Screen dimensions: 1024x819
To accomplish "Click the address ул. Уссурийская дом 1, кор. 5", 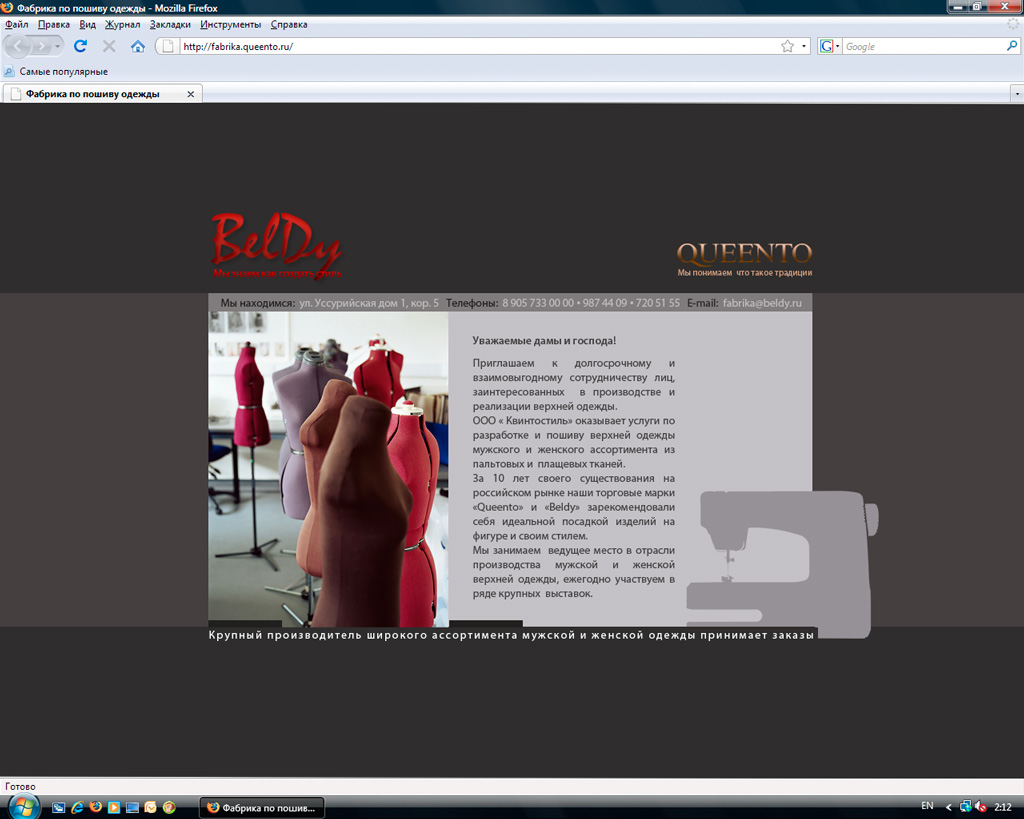I will pos(369,303).
